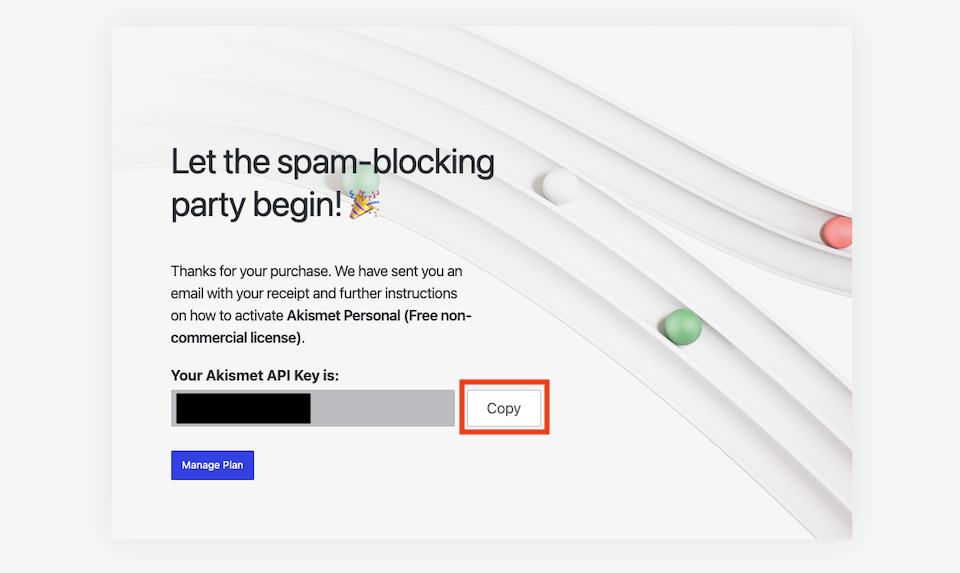Click the red highlight border around Copy
Image resolution: width=960 pixels, height=573 pixels.
click(504, 382)
